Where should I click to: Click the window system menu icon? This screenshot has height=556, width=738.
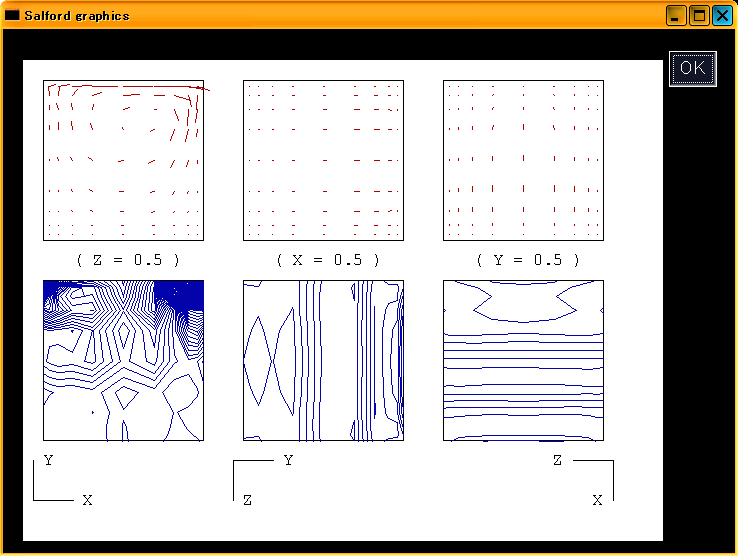click(12, 15)
